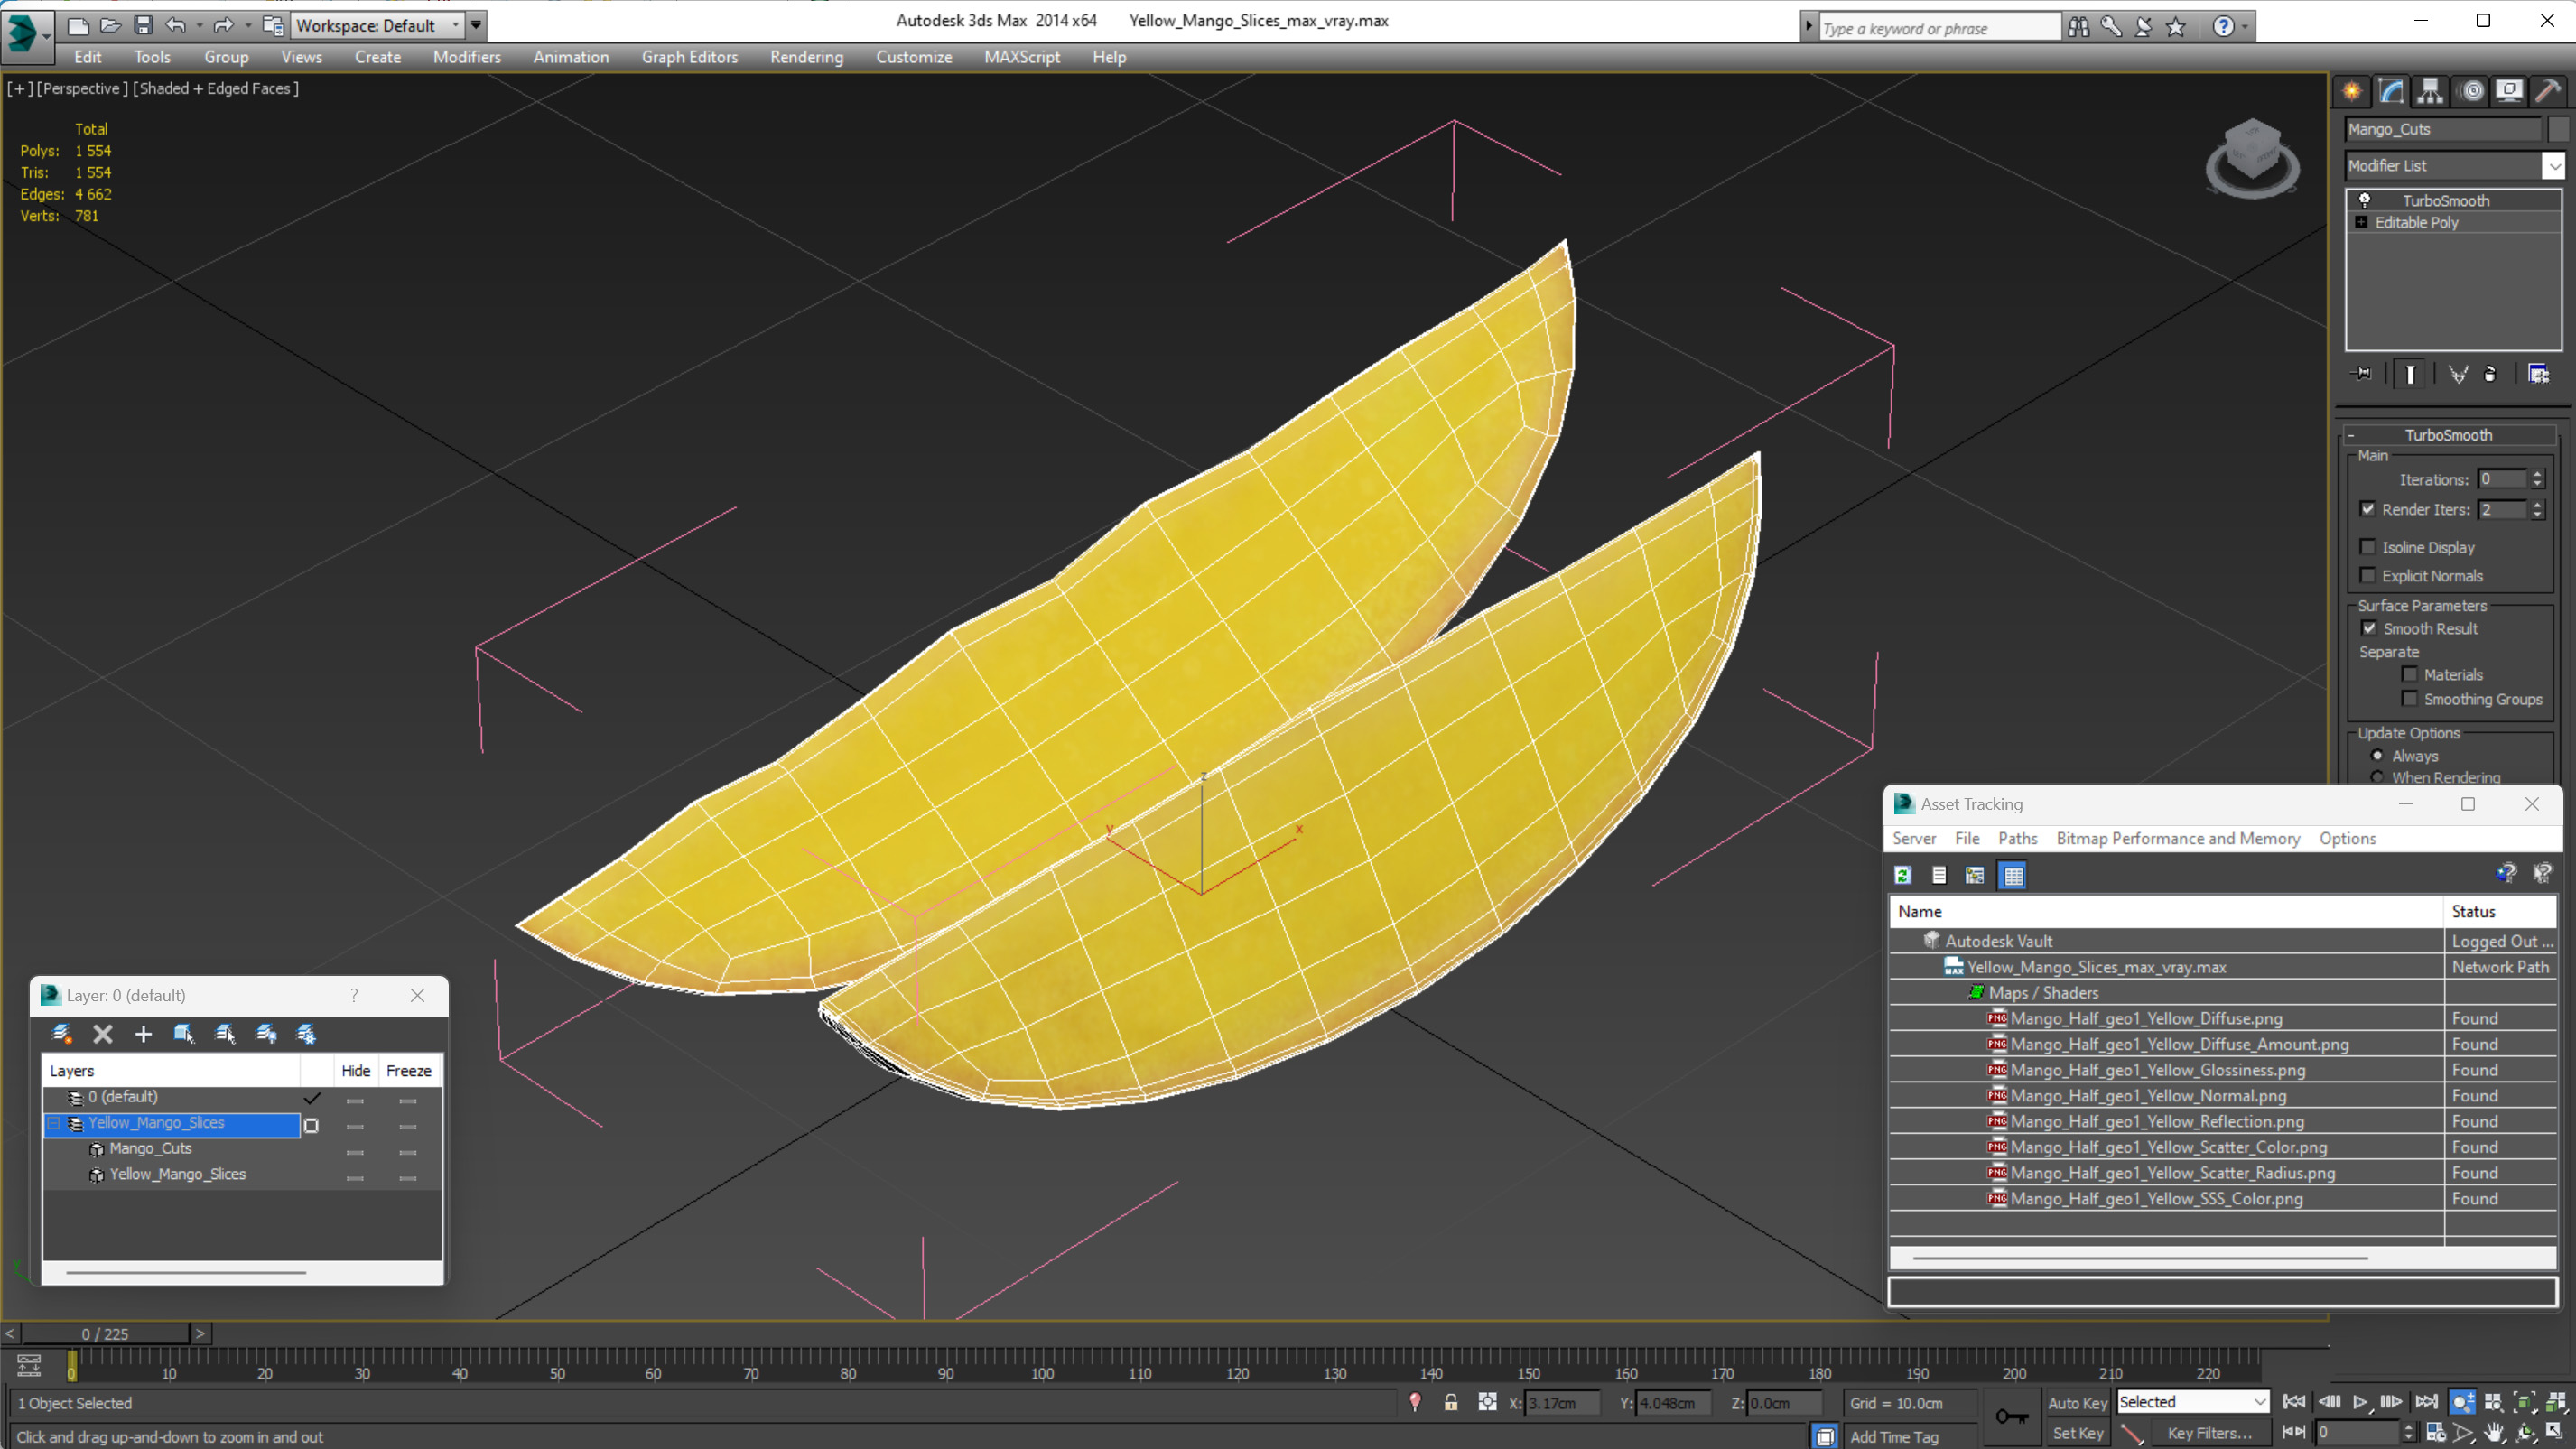Click Go to Start playback button

2294,1402
